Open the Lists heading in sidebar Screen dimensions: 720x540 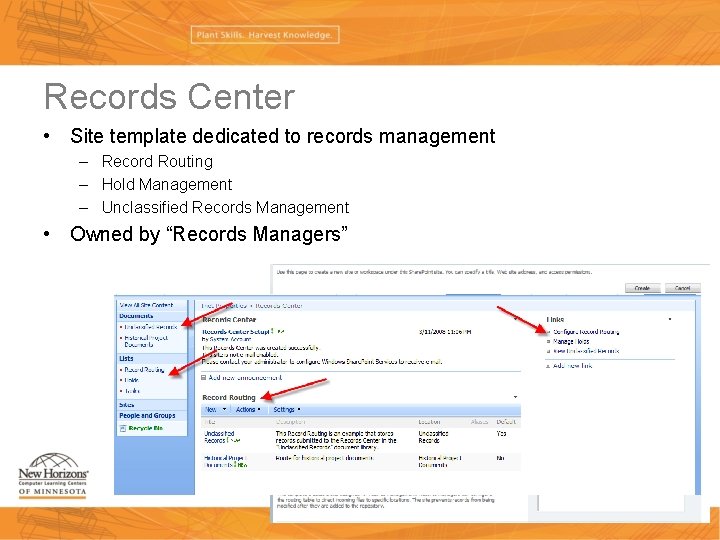(x=126, y=359)
